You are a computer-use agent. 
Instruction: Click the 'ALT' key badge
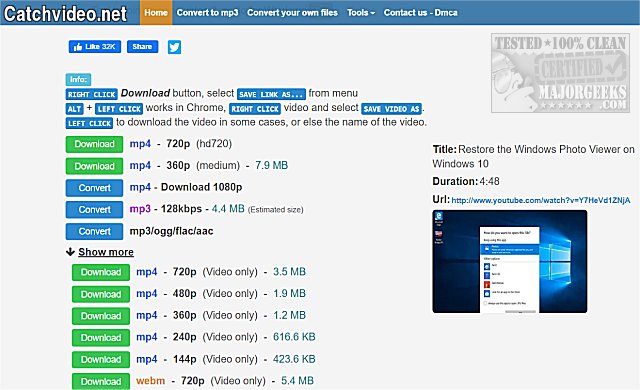pyautogui.click(x=74, y=109)
